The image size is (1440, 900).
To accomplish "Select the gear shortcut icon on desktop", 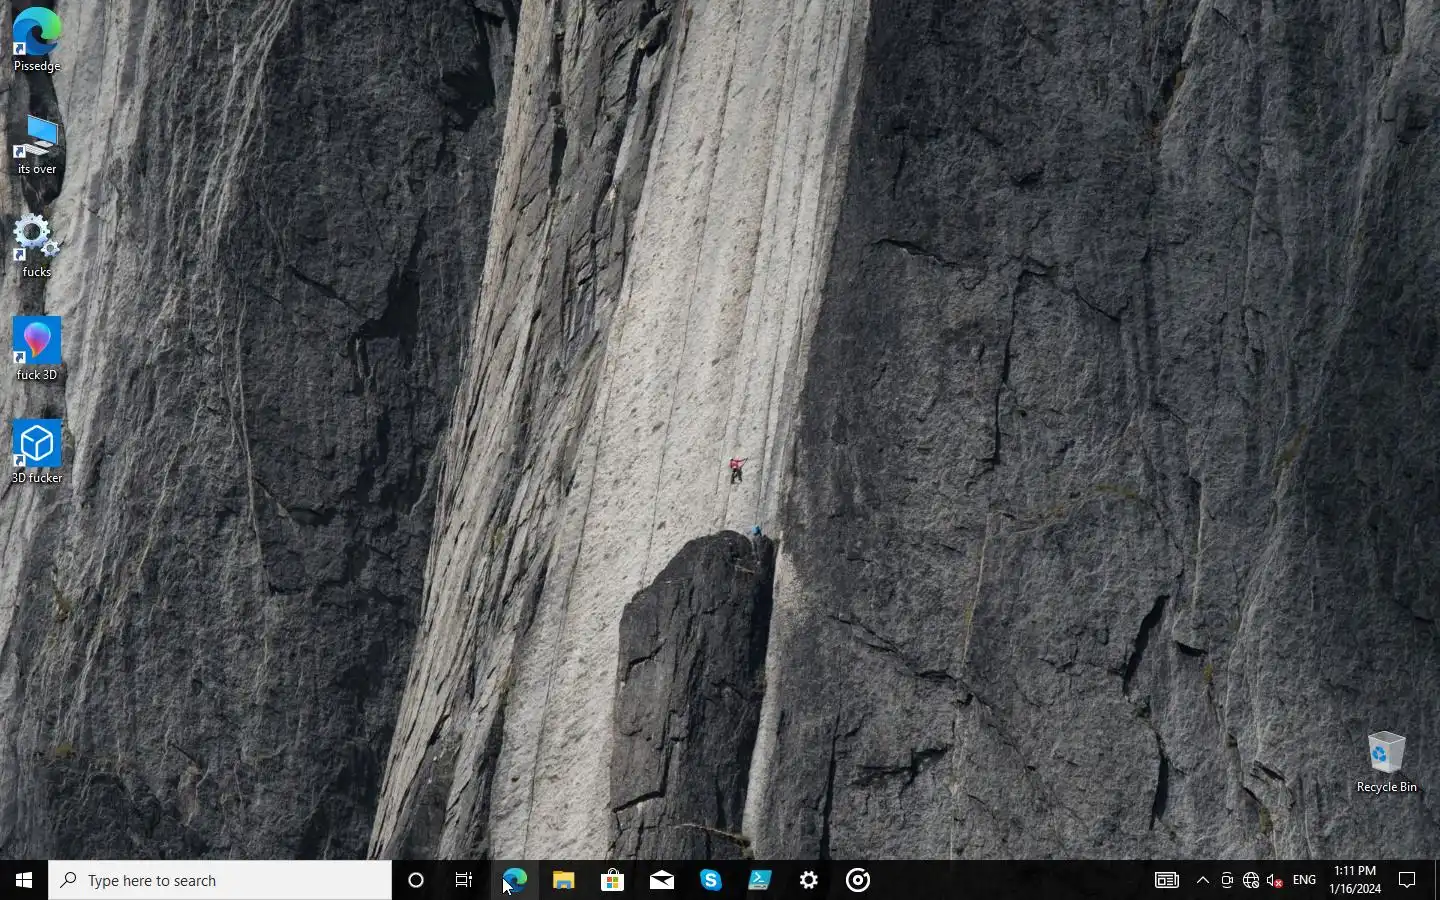I will pos(37,246).
